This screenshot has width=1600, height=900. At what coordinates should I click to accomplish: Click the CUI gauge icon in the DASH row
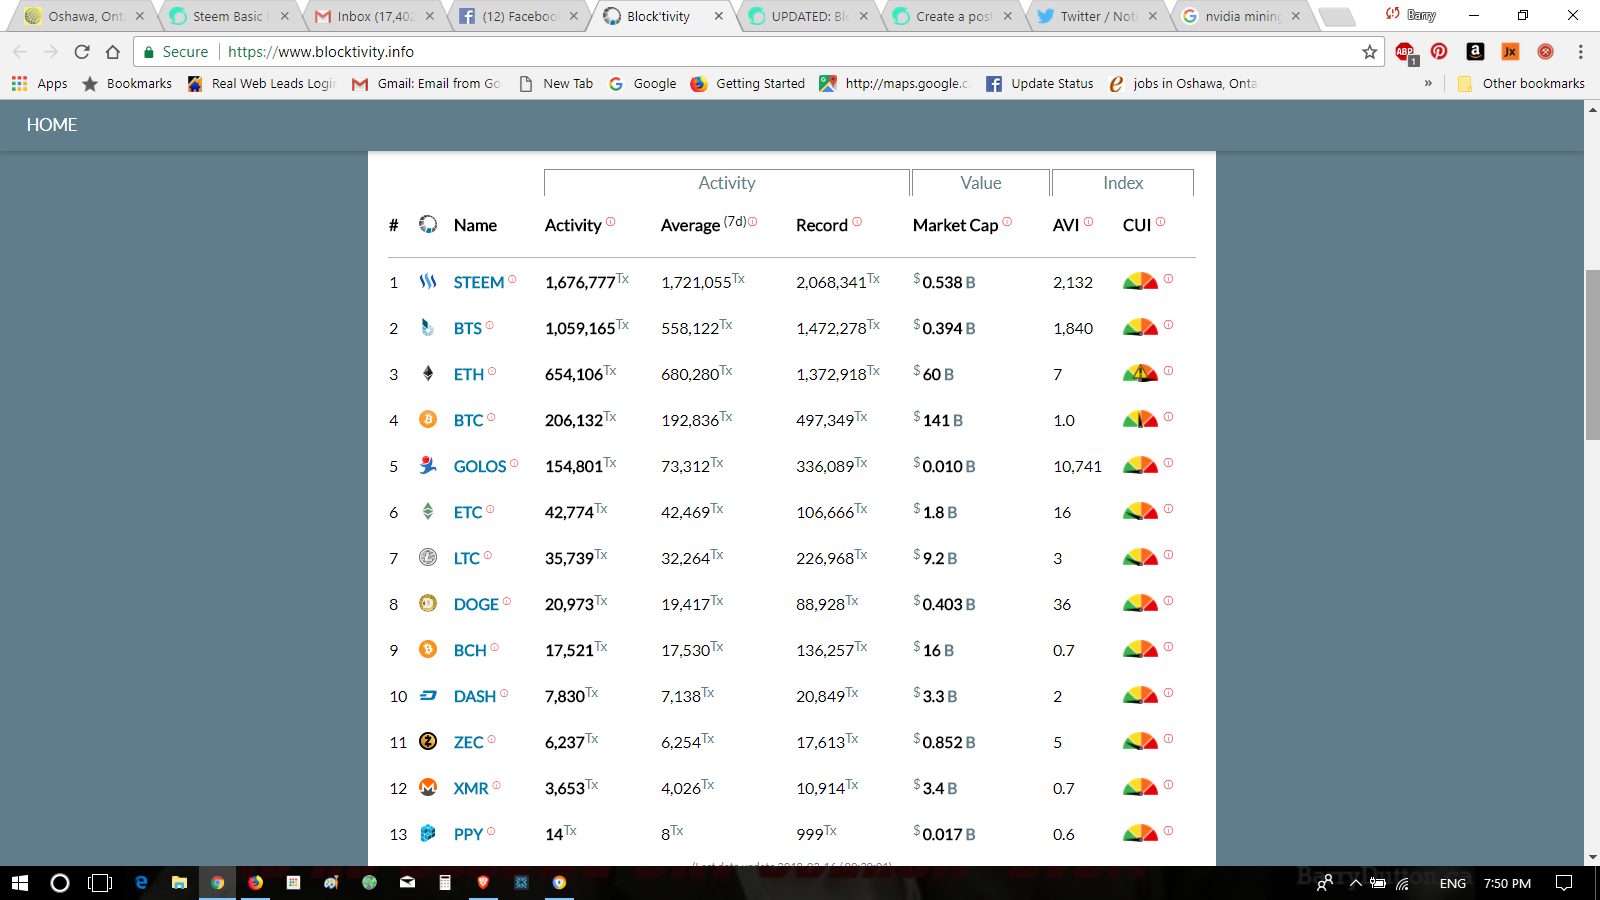coord(1140,695)
